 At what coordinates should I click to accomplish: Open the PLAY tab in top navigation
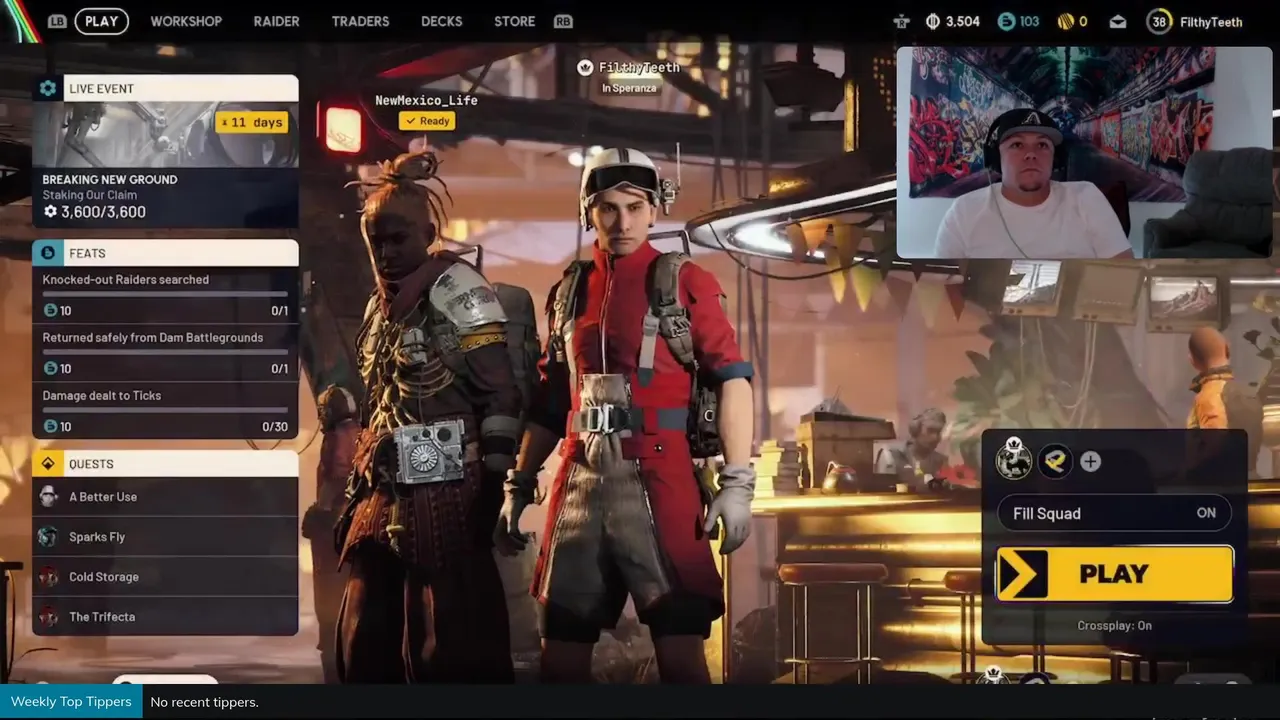tap(101, 21)
